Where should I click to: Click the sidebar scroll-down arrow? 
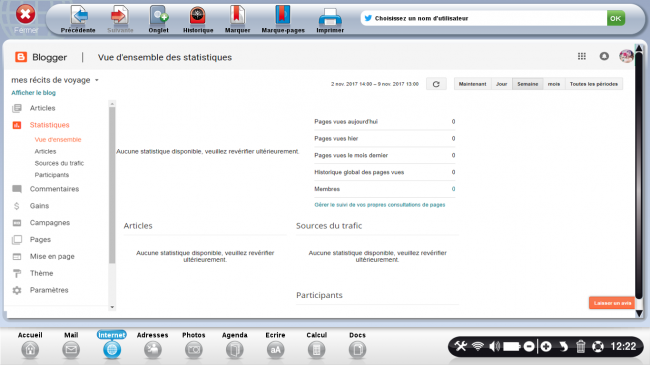pos(112,307)
